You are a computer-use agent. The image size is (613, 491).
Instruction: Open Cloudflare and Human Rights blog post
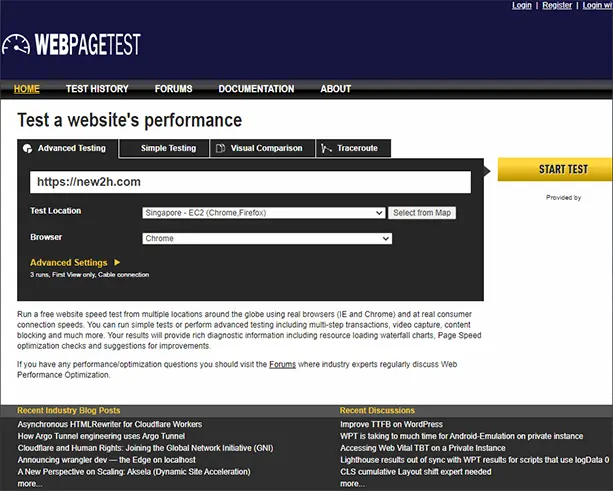click(145, 448)
